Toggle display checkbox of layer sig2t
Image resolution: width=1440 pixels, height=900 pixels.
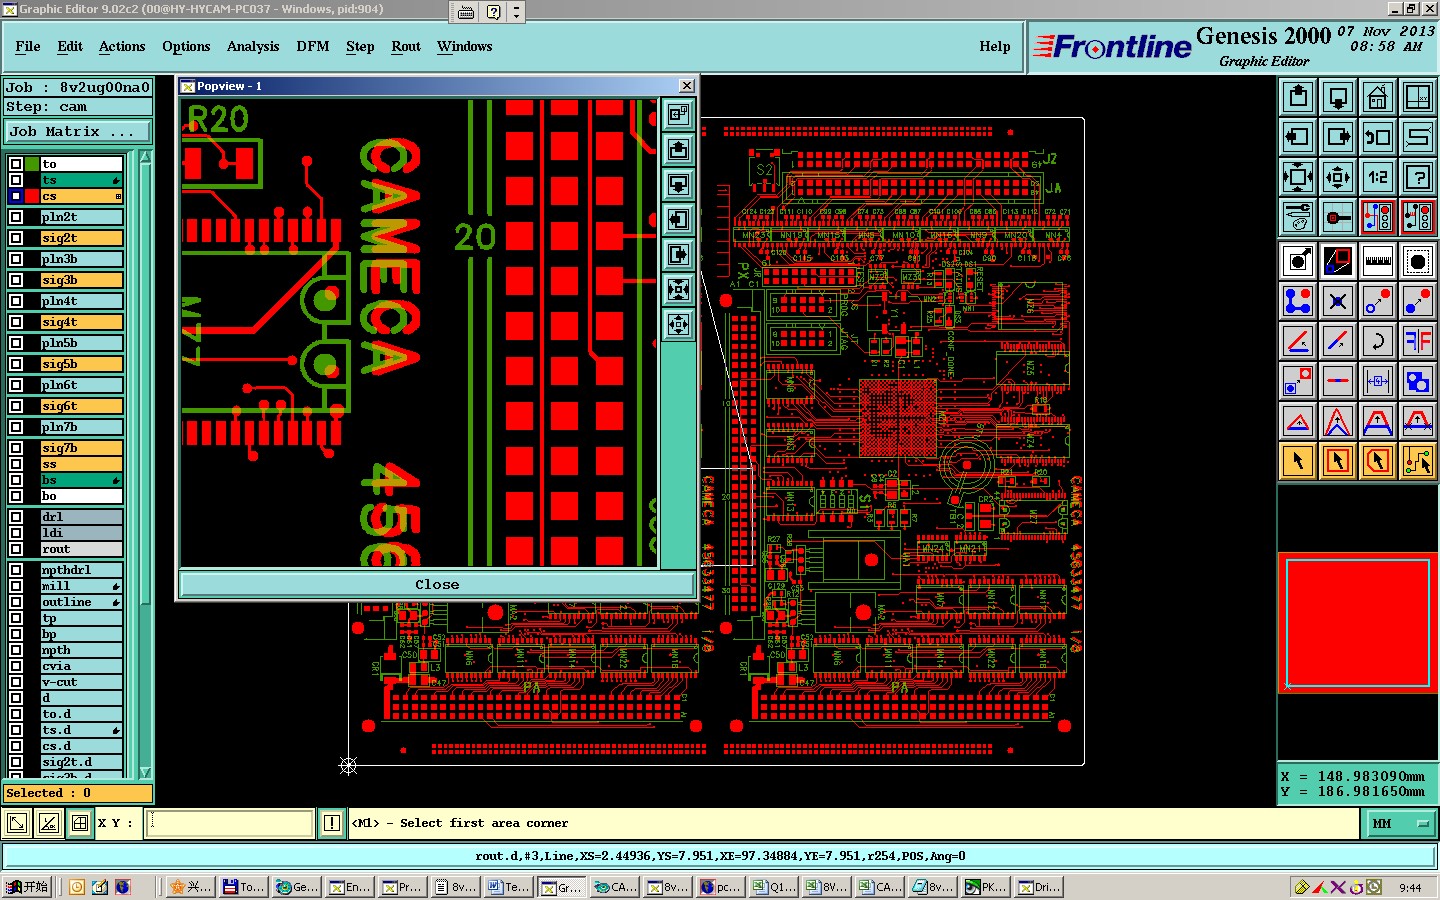click(x=16, y=238)
